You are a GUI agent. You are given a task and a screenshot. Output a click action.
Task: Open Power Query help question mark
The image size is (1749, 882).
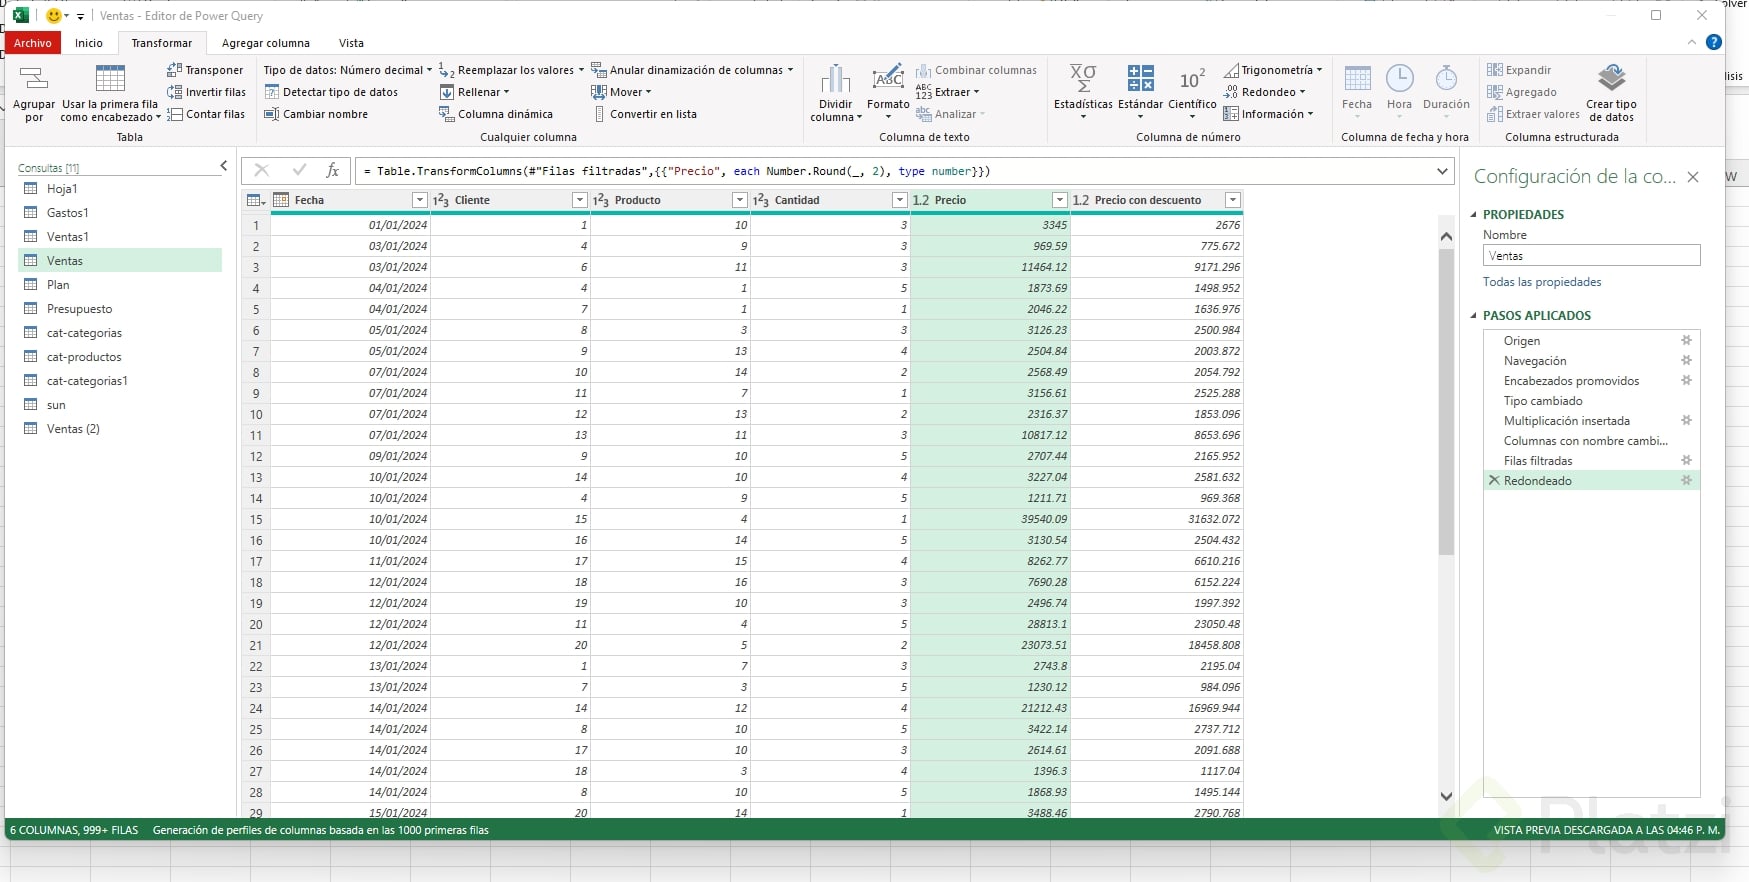coord(1713,42)
